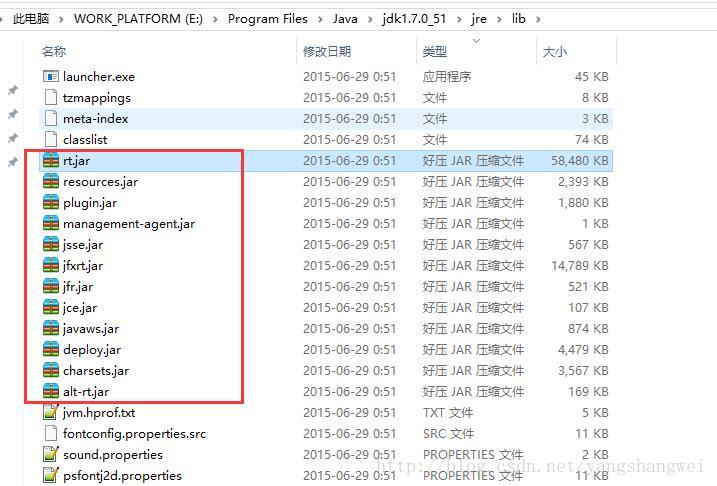Navigate to jre breadcrumb
Image resolution: width=717 pixels, height=486 pixels.
[479, 19]
